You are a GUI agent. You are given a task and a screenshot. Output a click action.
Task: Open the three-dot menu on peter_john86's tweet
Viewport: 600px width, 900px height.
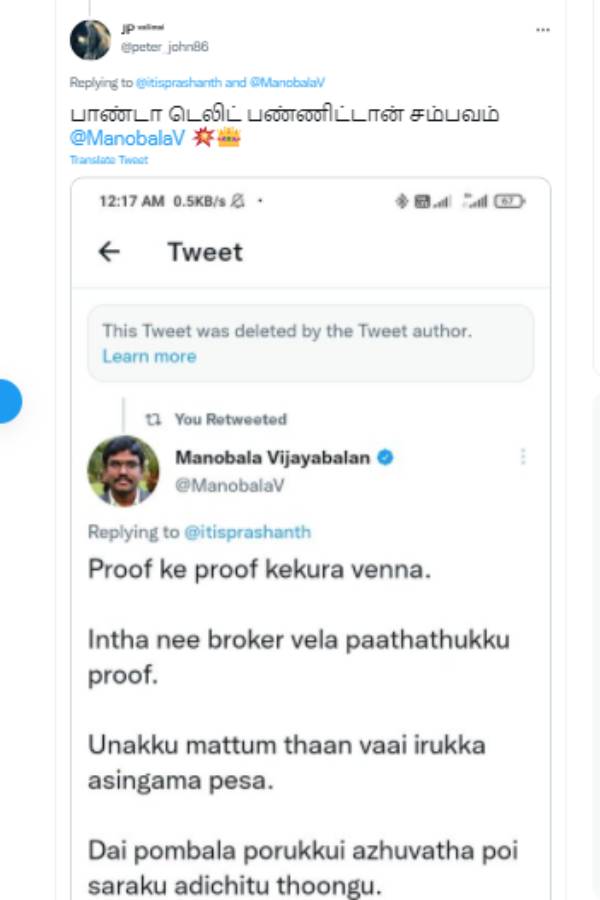click(x=541, y=30)
